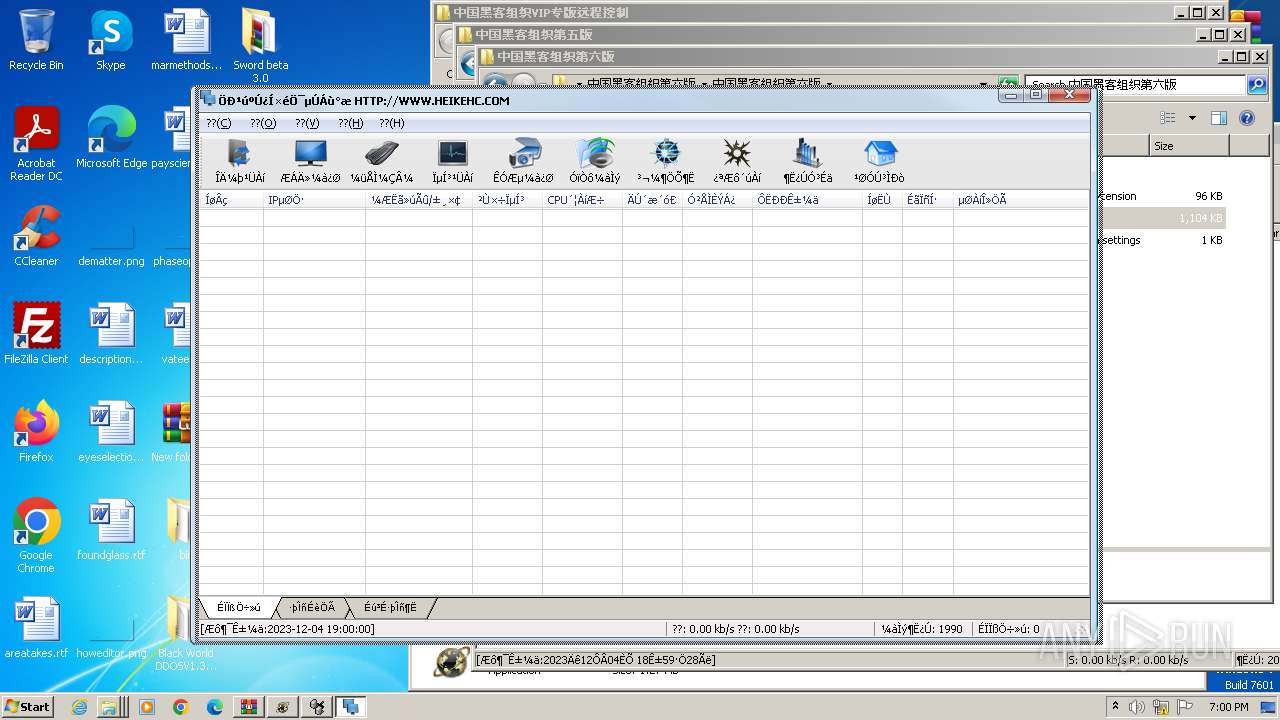Switch to the second bottom tab
The image size is (1280, 720).
312,607
